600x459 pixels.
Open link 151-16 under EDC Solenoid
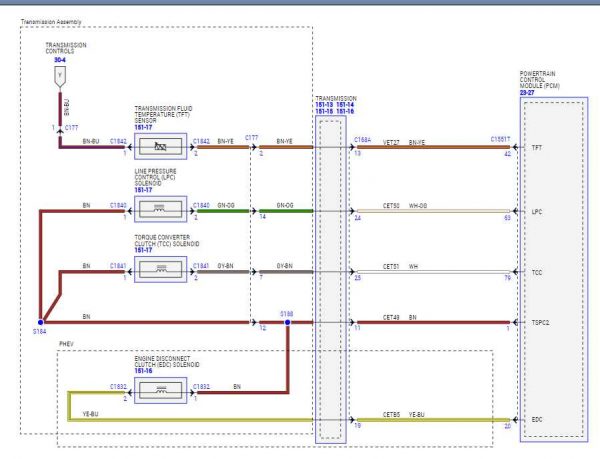coord(143,371)
